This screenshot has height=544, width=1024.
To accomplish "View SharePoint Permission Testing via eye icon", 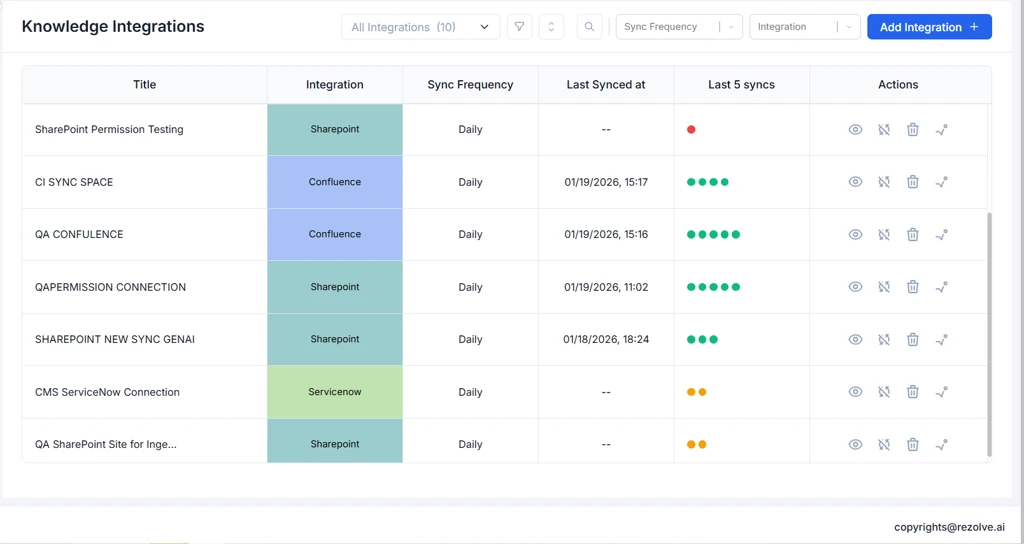I will coord(855,130).
